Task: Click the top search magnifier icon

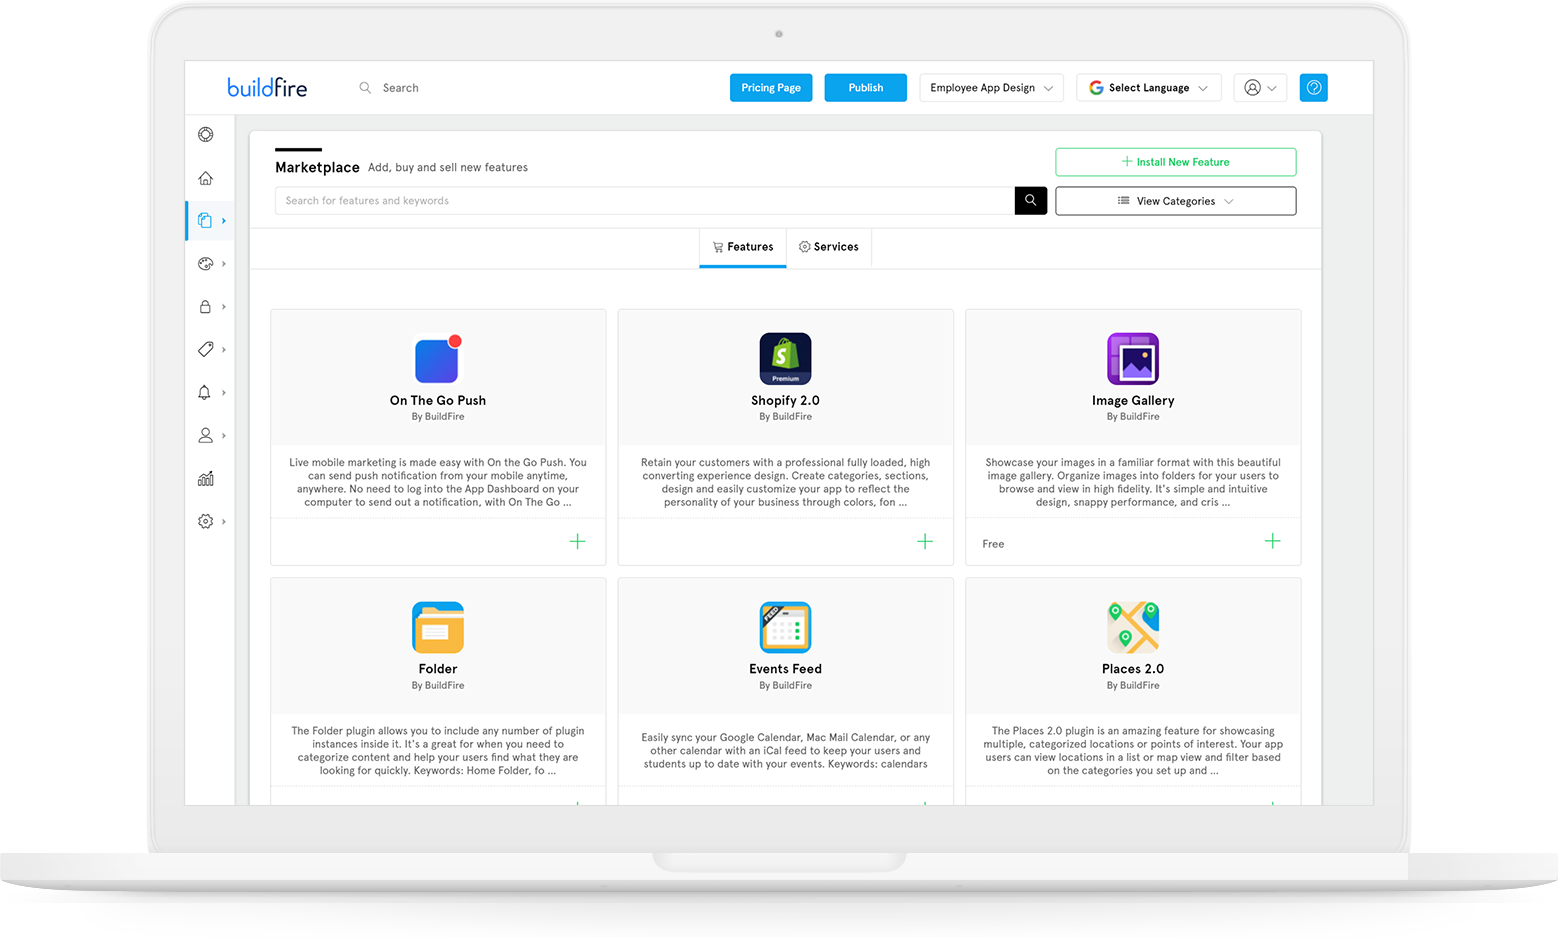Action: click(x=365, y=88)
